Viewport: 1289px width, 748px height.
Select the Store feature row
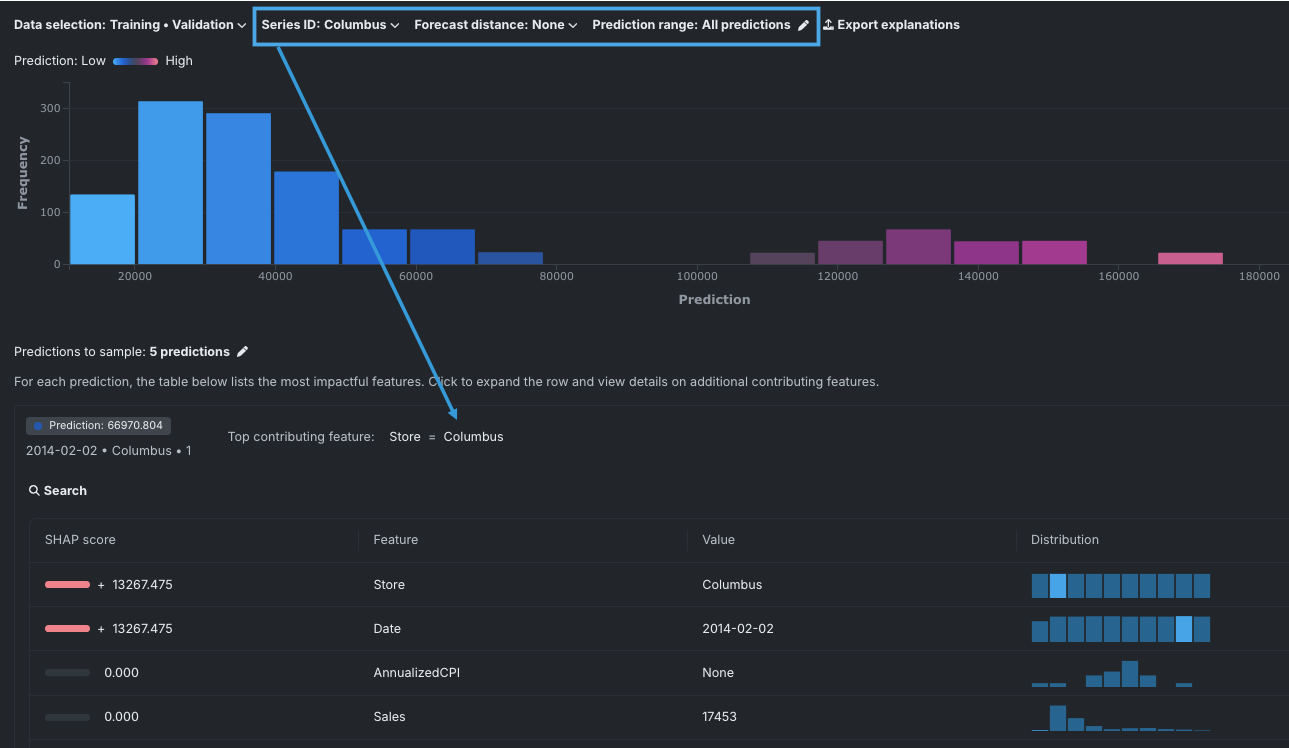[389, 585]
